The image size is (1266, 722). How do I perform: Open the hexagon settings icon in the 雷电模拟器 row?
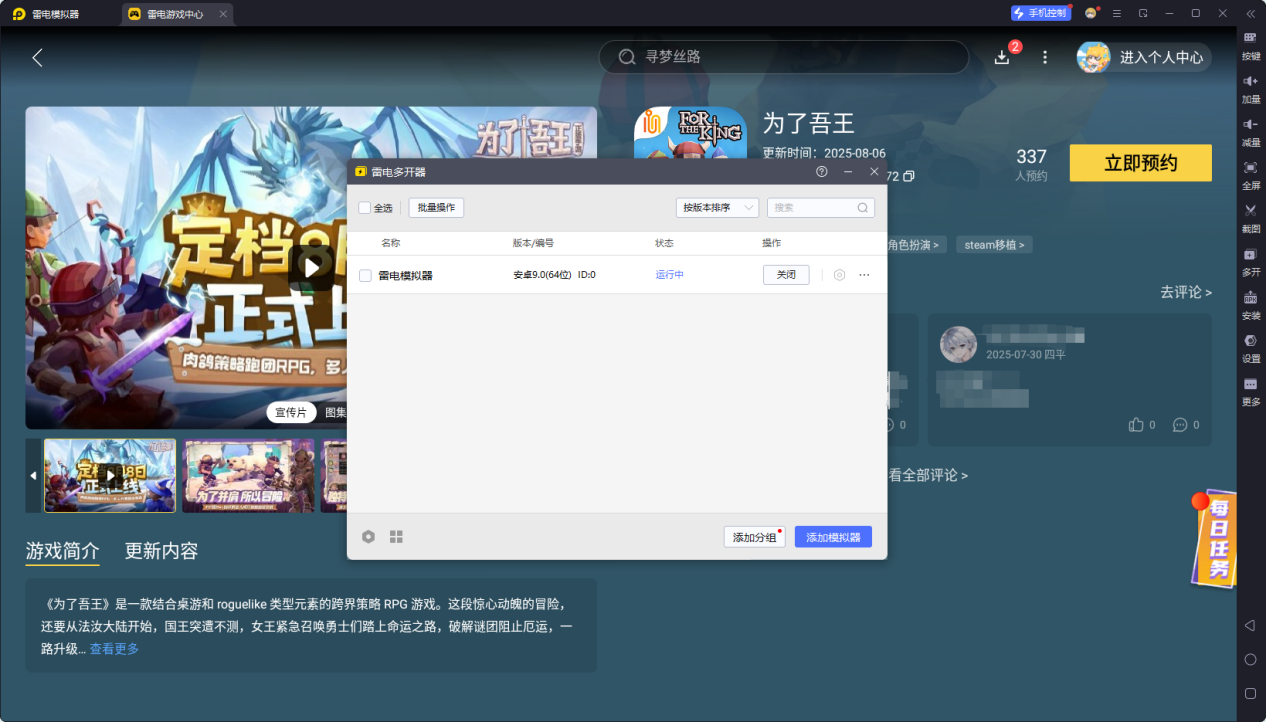point(839,275)
